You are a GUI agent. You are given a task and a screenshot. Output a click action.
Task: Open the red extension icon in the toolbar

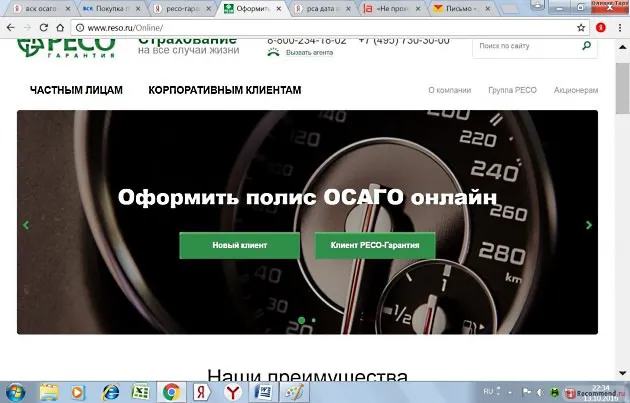(x=601, y=28)
